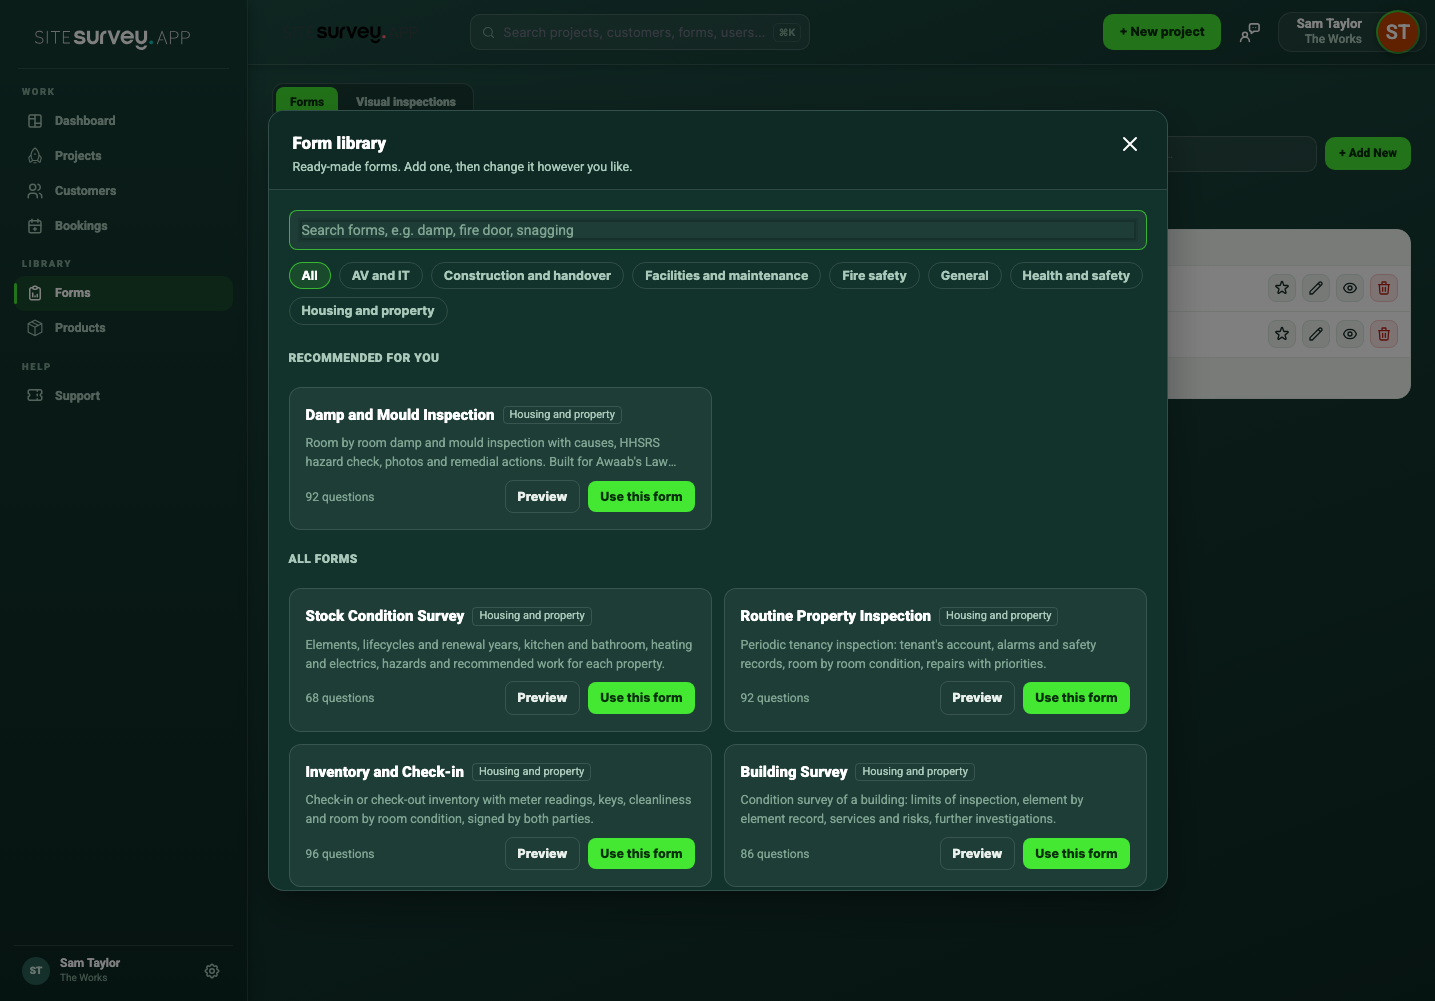Filter forms by General
Viewport: 1435px width, 1001px height.
pyautogui.click(x=964, y=276)
